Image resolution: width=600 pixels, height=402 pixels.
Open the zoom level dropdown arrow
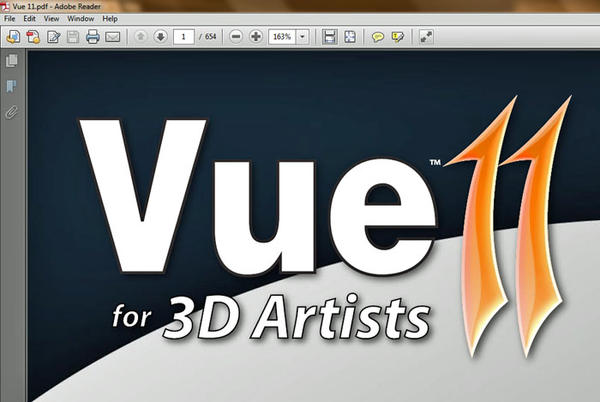tap(302, 37)
